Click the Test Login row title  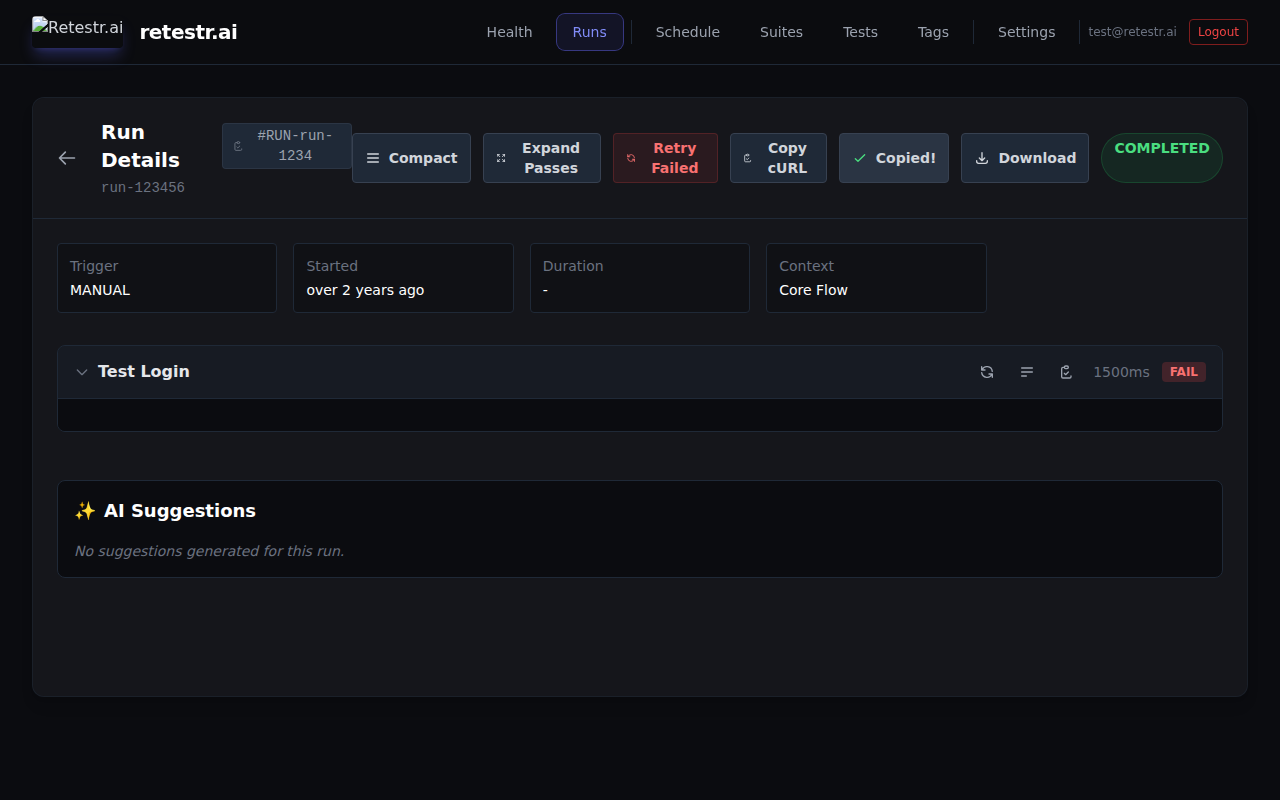[x=144, y=371]
